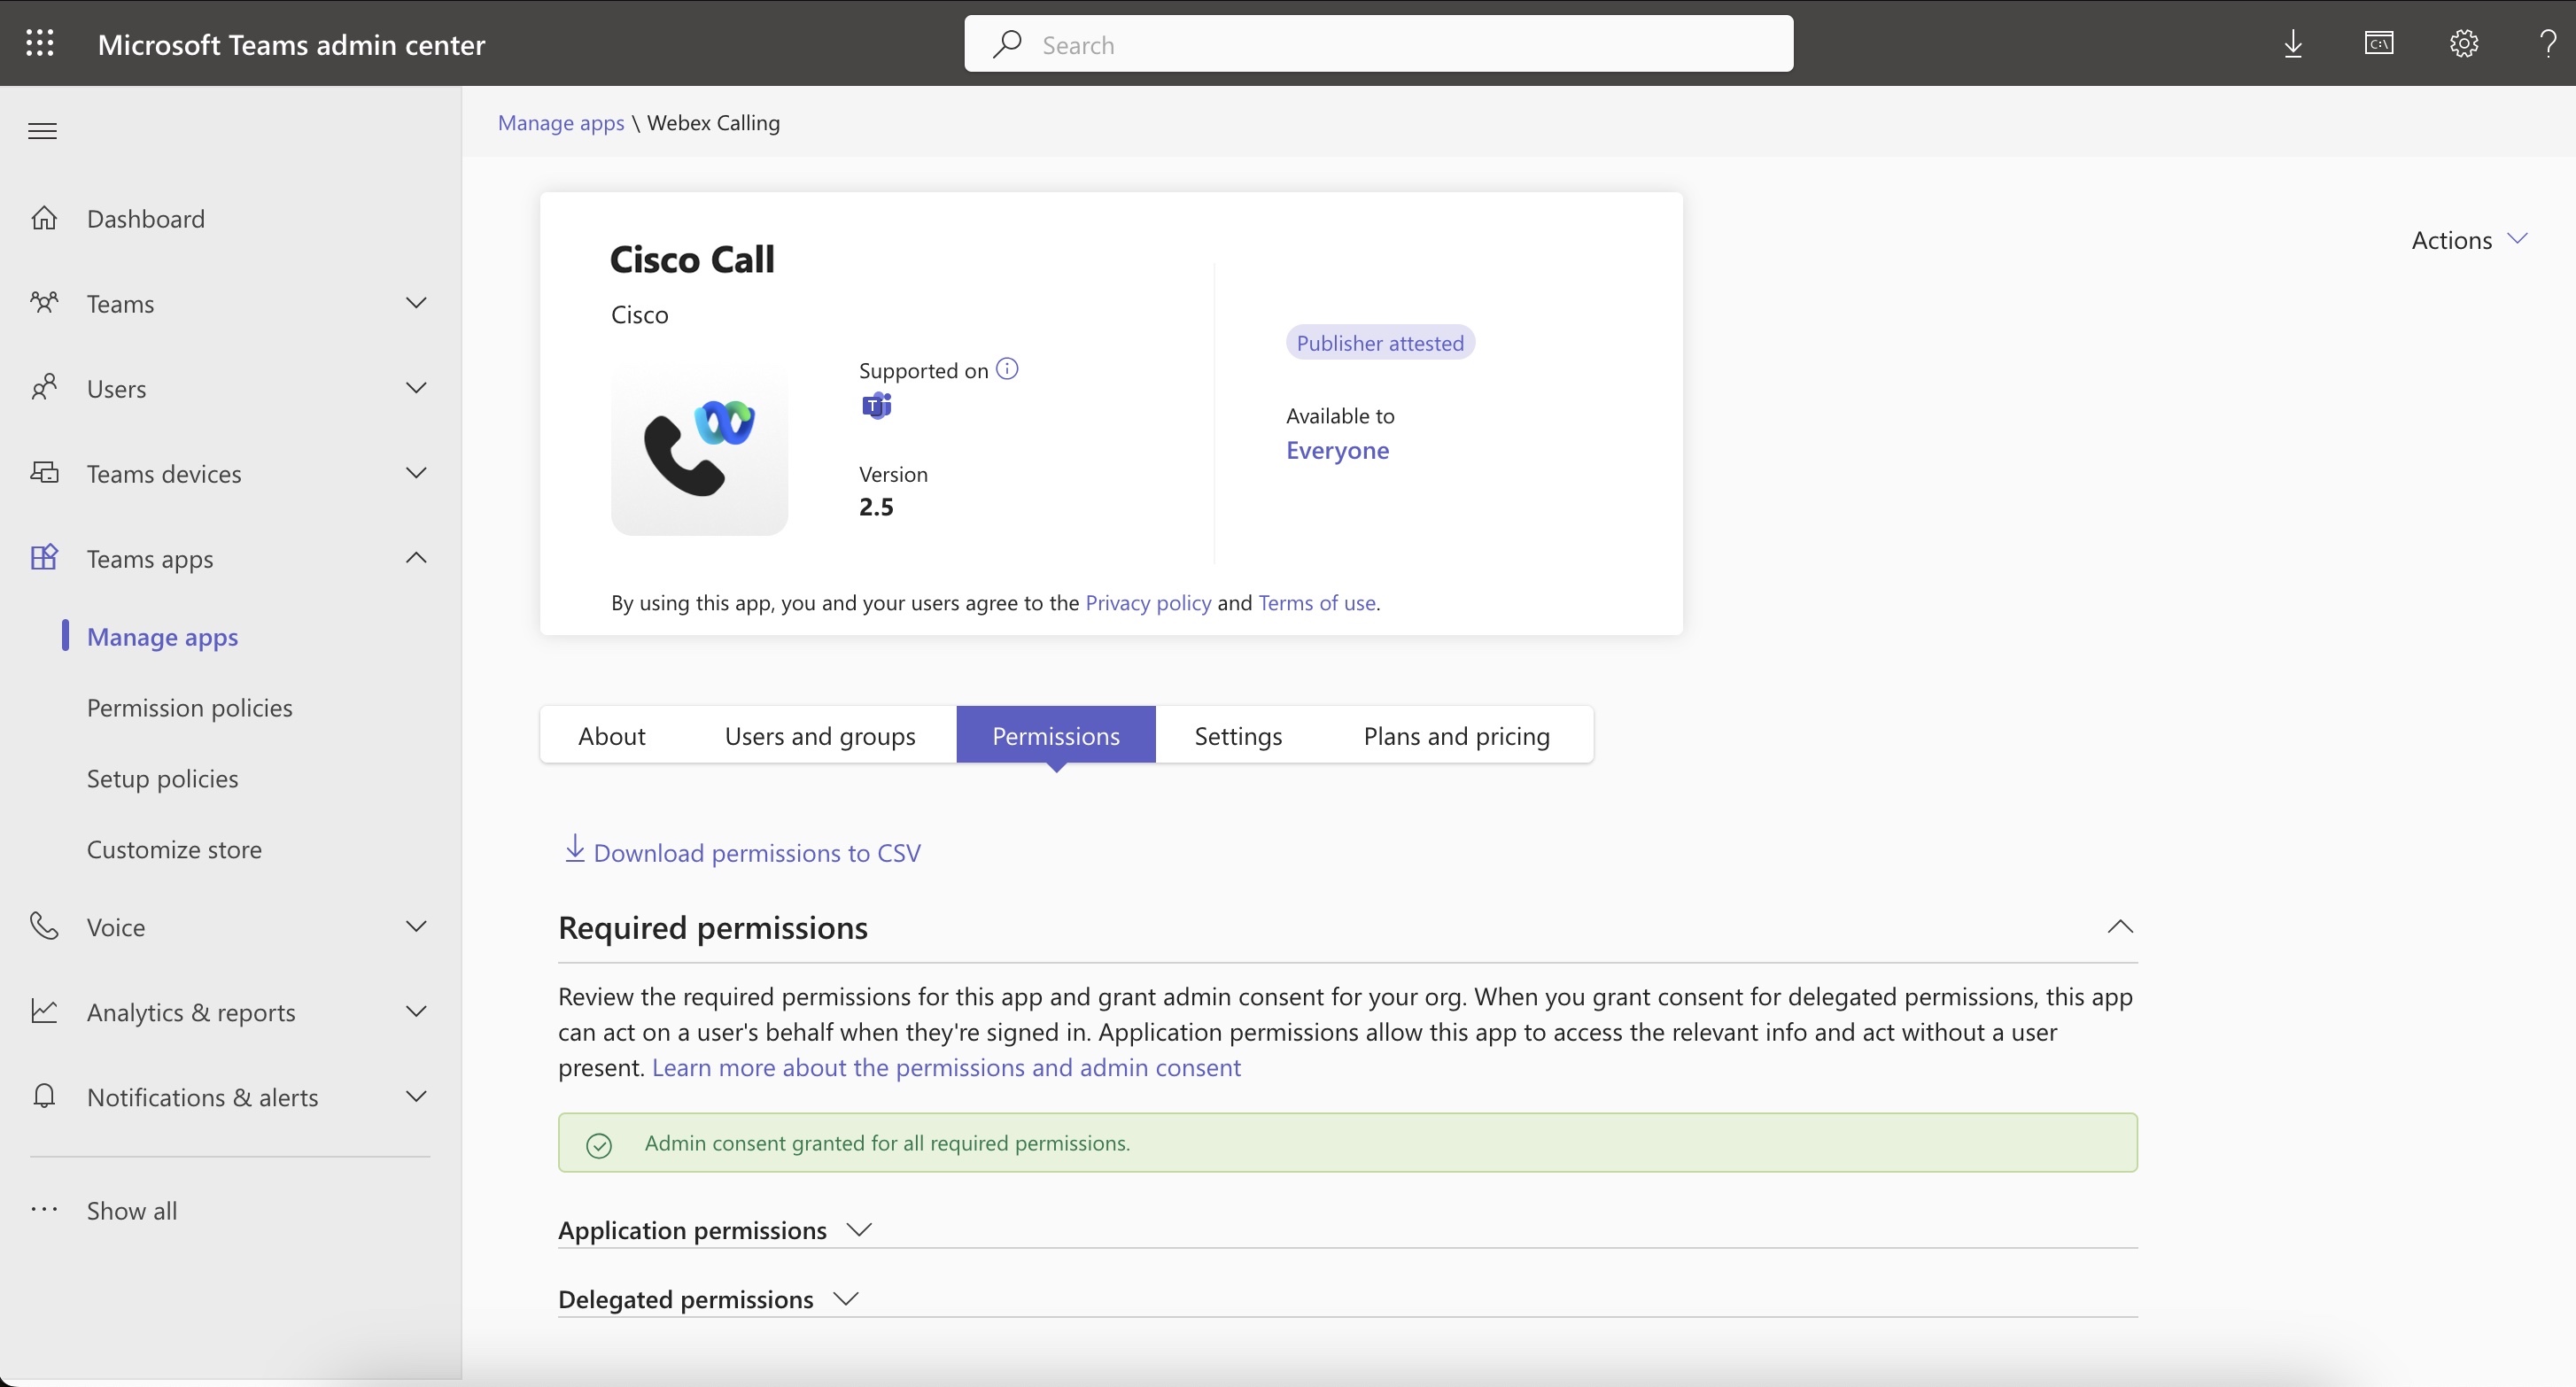The image size is (2576, 1387).
Task: Click the settings gear icon in the top toolbar
Action: click(2462, 43)
